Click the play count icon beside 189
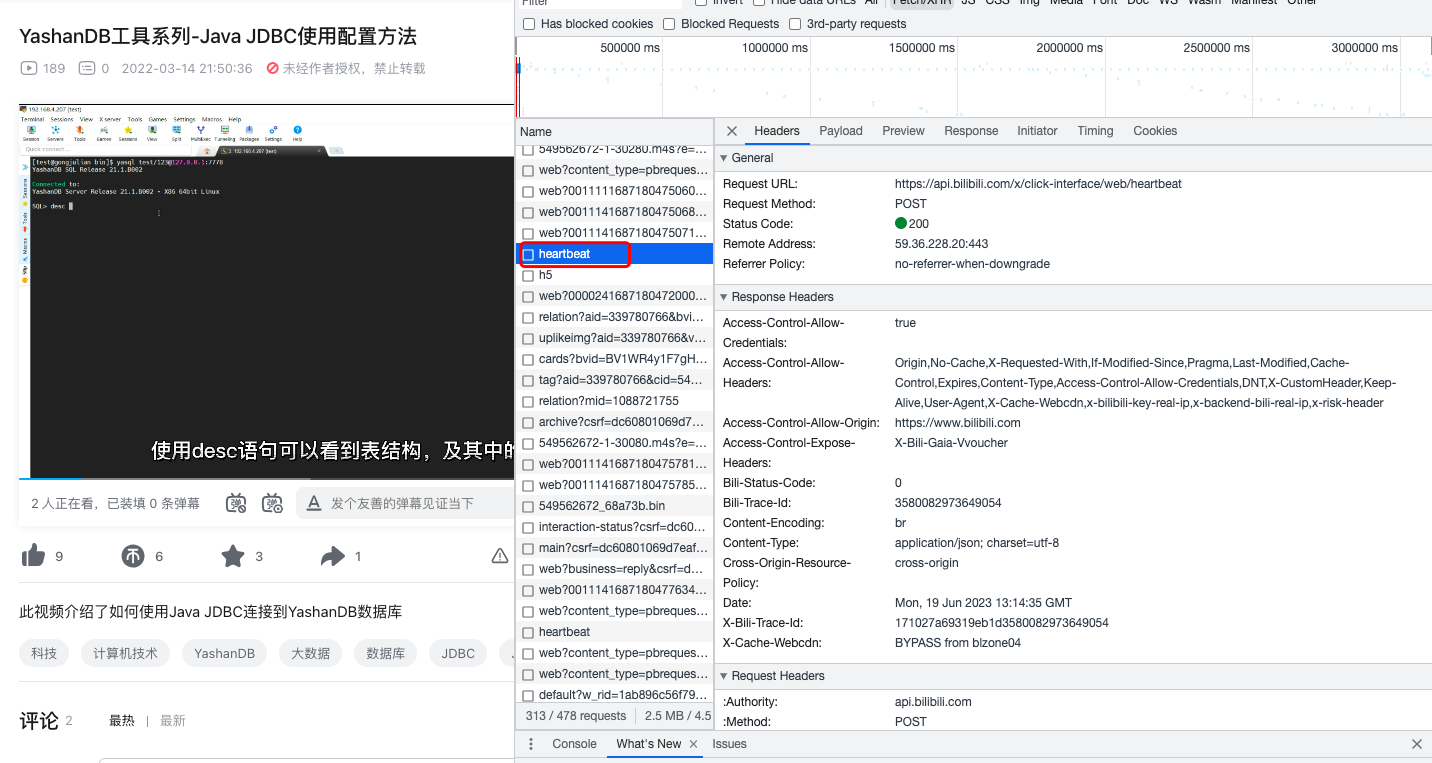1432x763 pixels. tap(29, 68)
